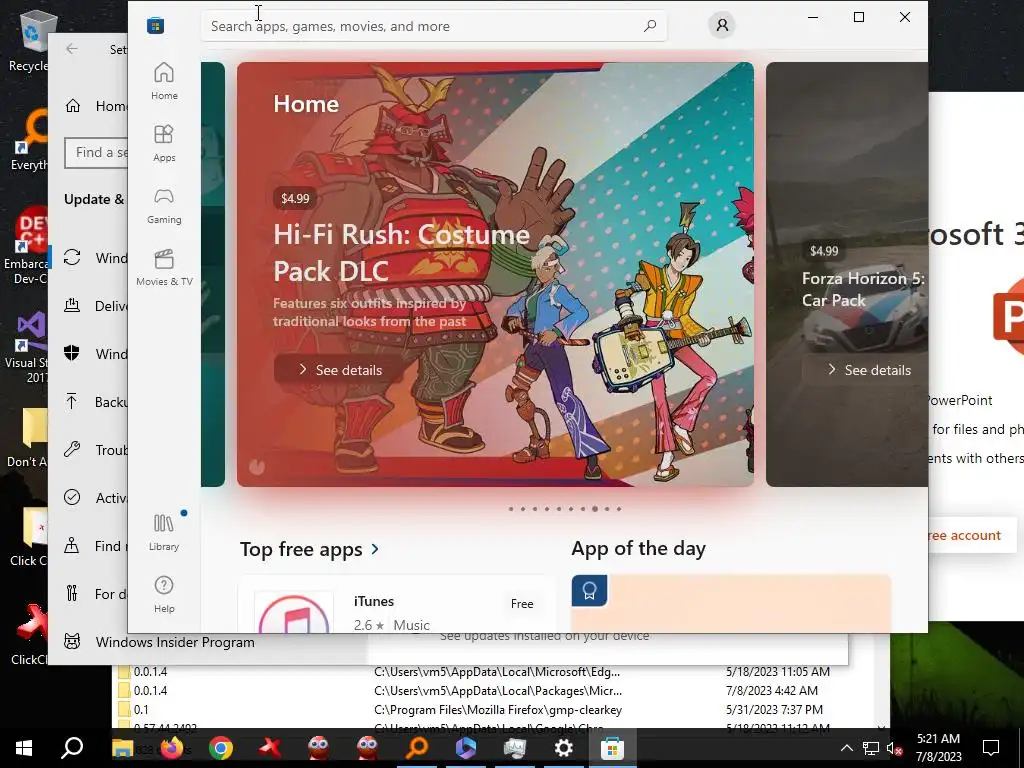
Task: Open the Home tab in Store sidebar
Action: click(164, 81)
